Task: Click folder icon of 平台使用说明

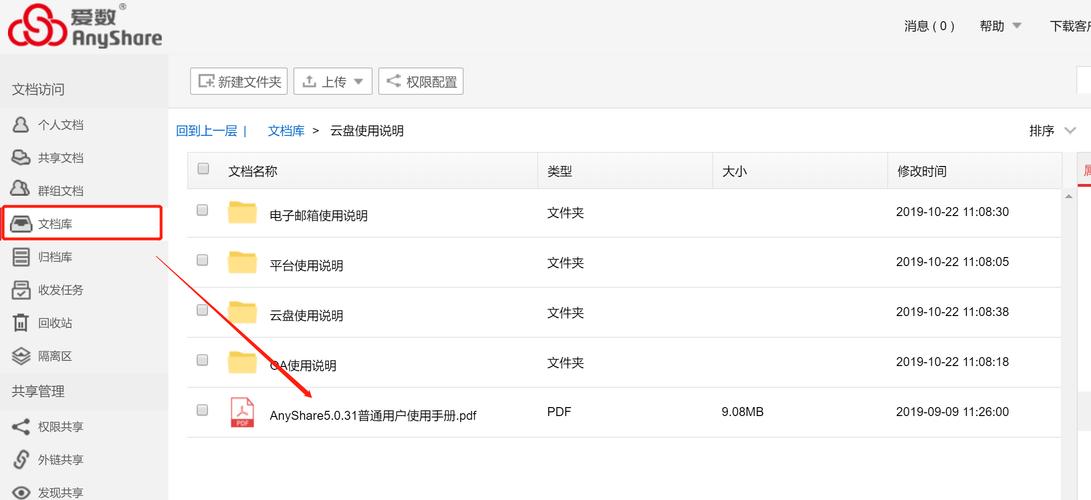Action: click(x=242, y=262)
